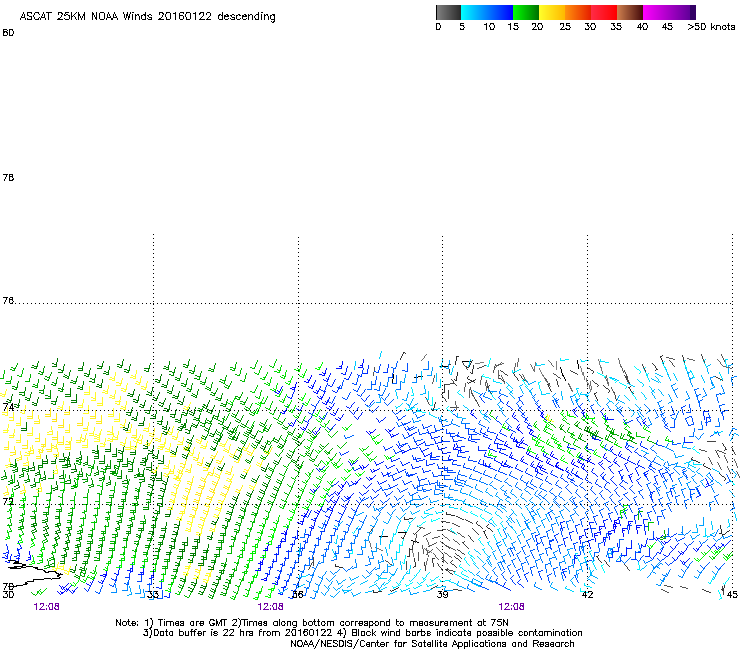Viewport: 740px width, 650px height.
Task: Click the orange 25-30 knots legend segment
Action: [x=578, y=12]
